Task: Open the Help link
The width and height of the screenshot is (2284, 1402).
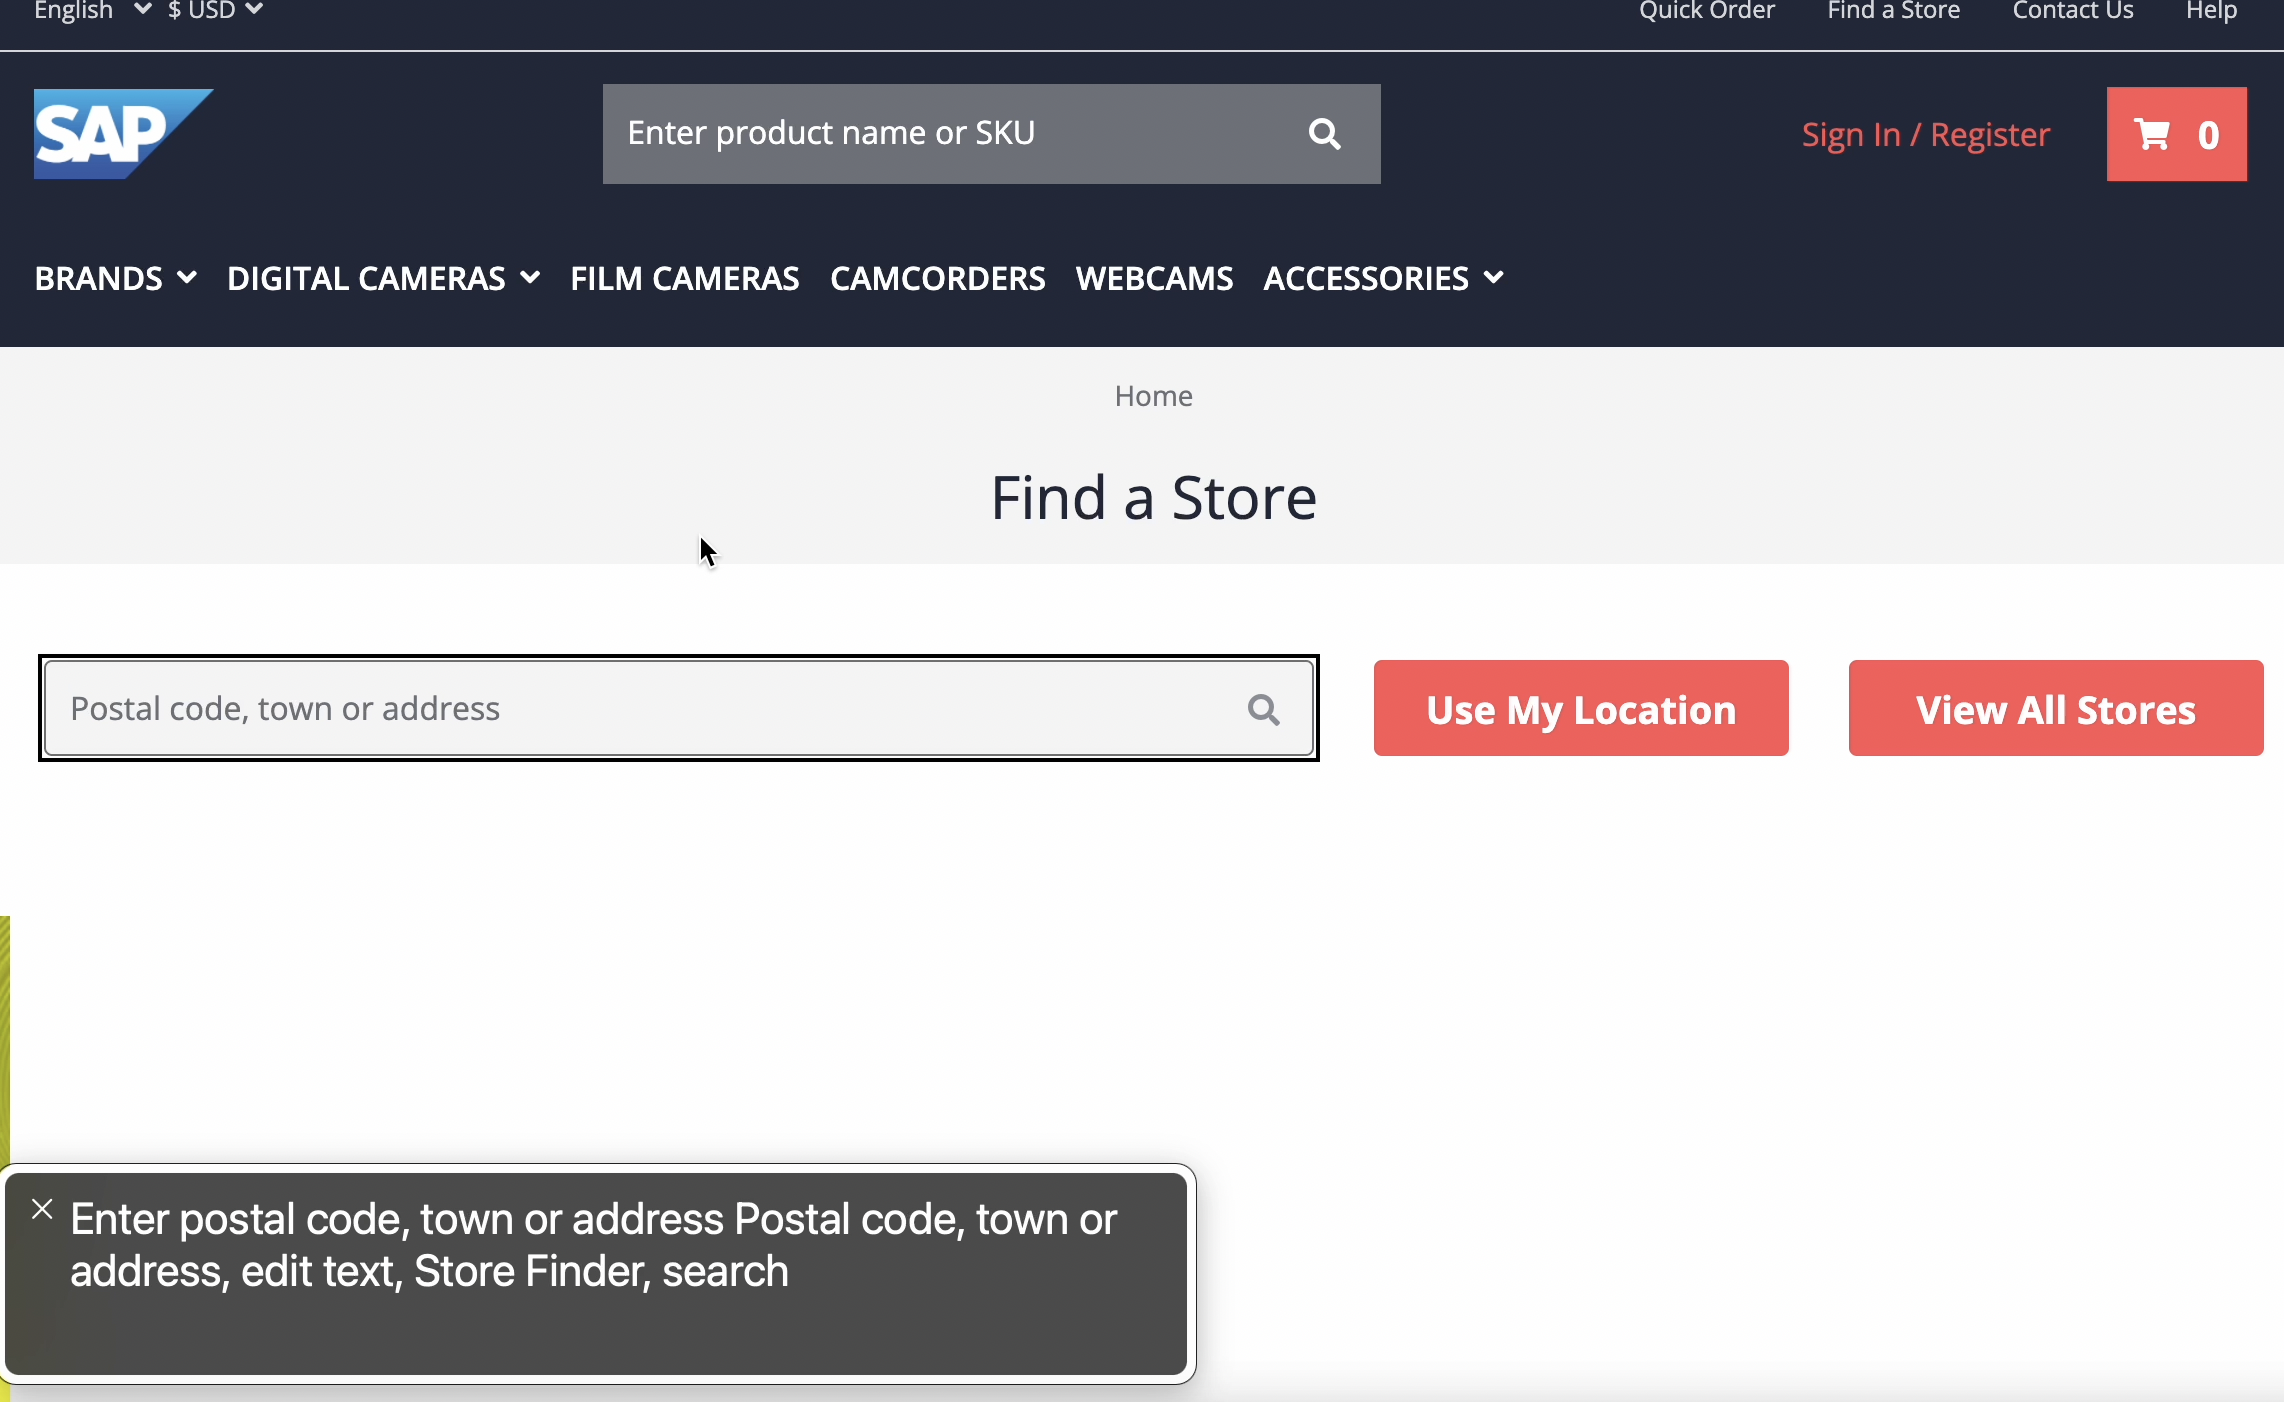Action: point(2211,11)
